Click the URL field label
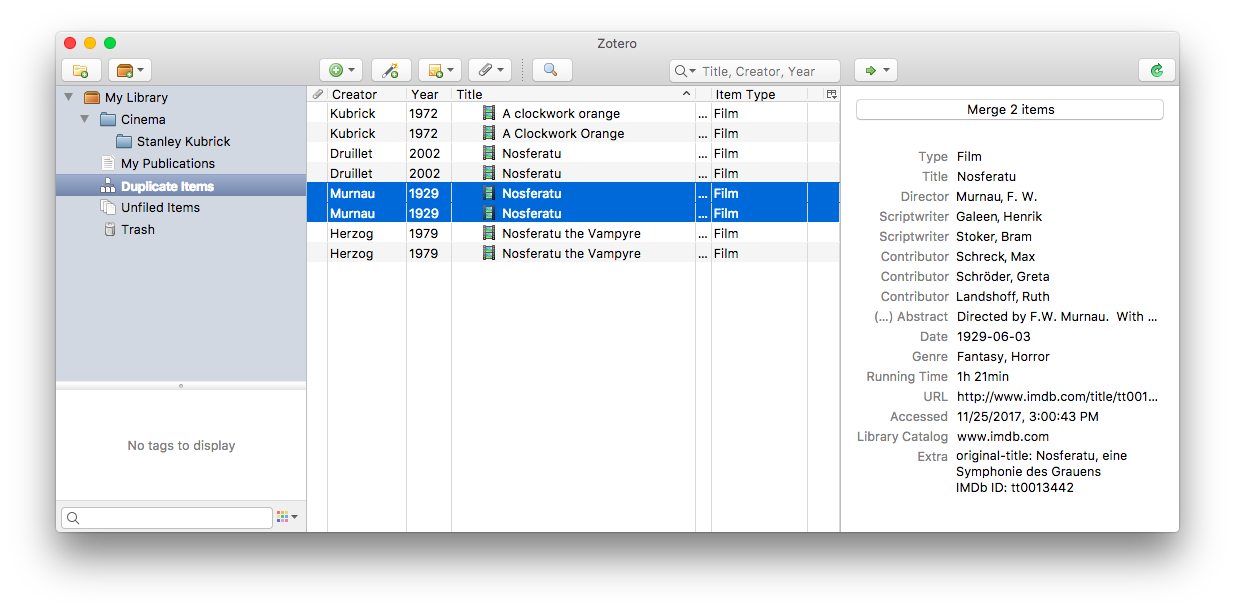The image size is (1235, 612). (935, 396)
